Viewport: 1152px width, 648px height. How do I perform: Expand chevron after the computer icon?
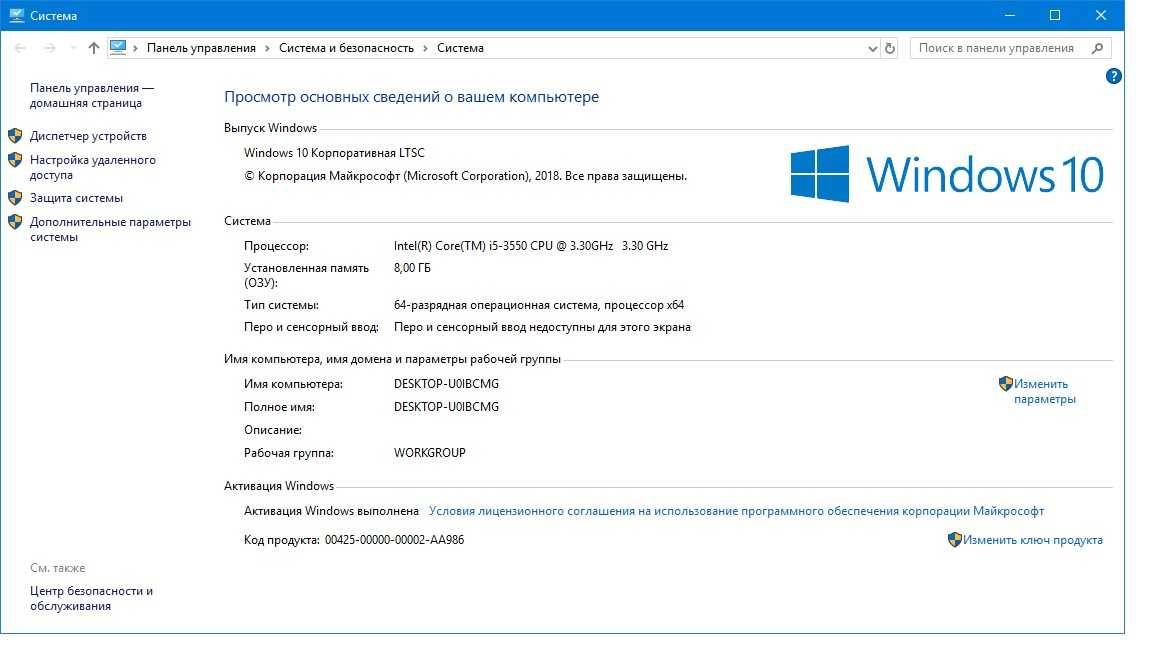136,48
